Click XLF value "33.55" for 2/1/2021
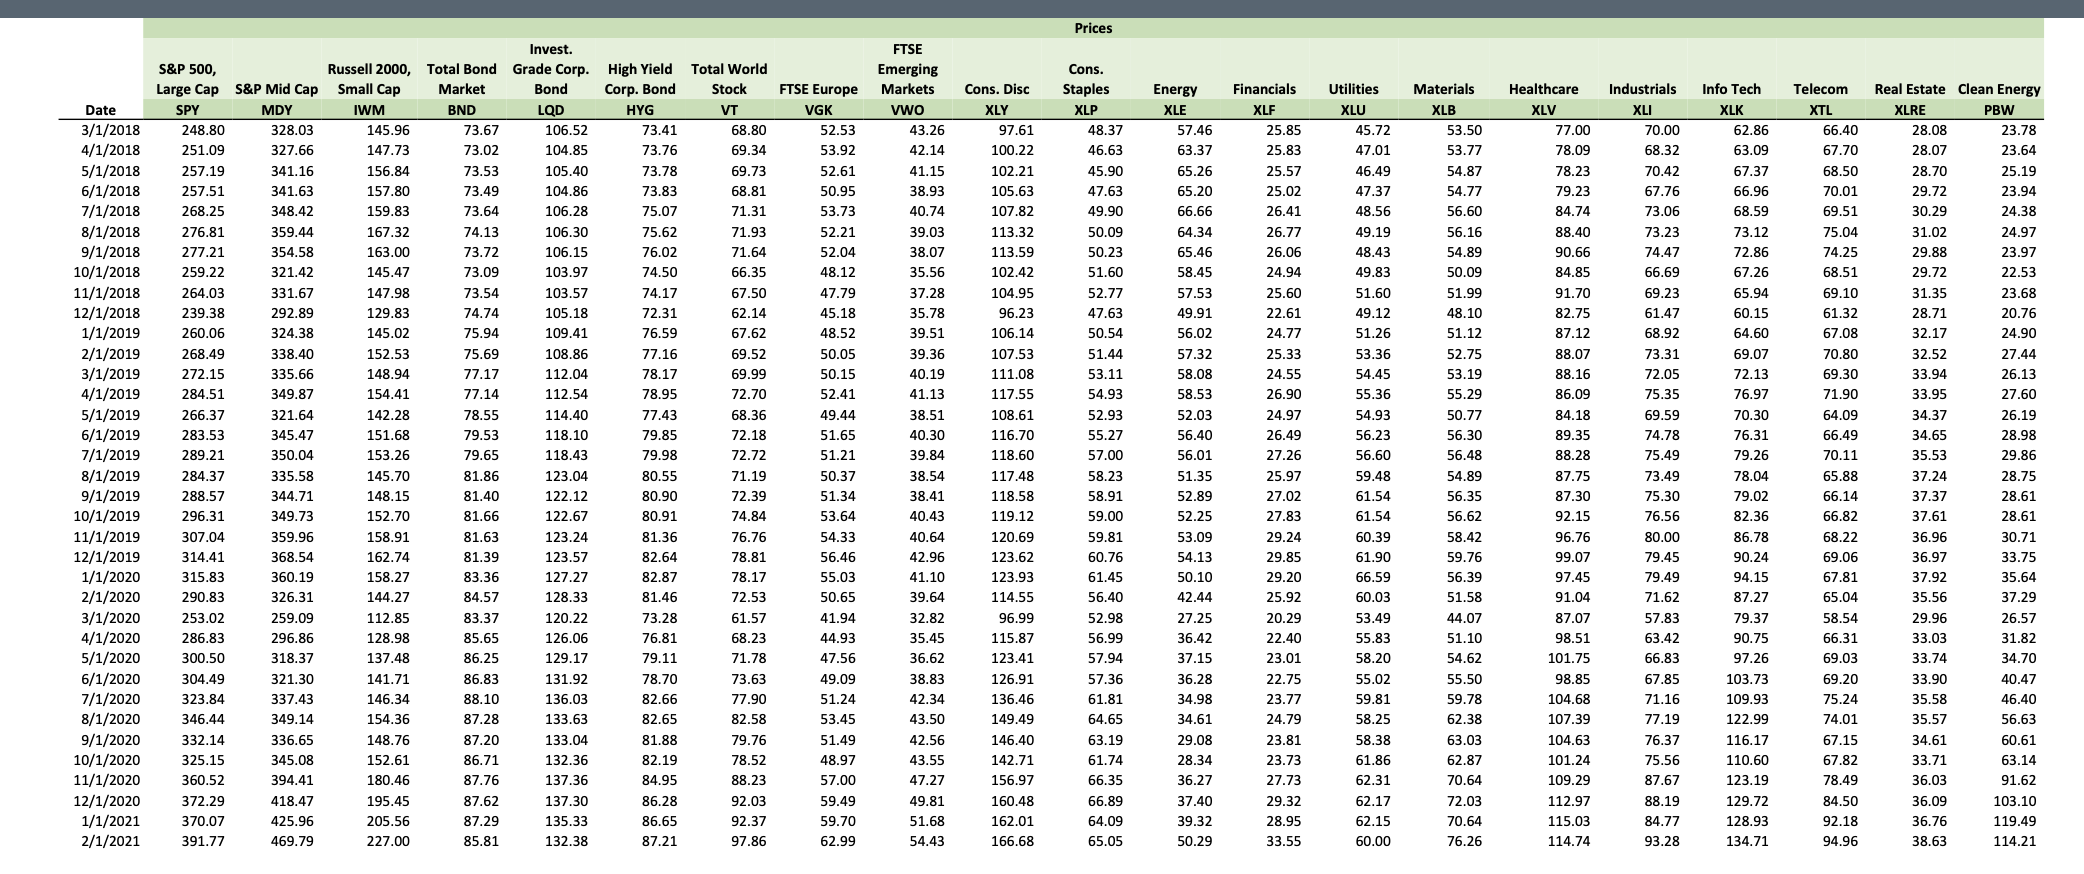The width and height of the screenshot is (2084, 874). (x=1284, y=841)
